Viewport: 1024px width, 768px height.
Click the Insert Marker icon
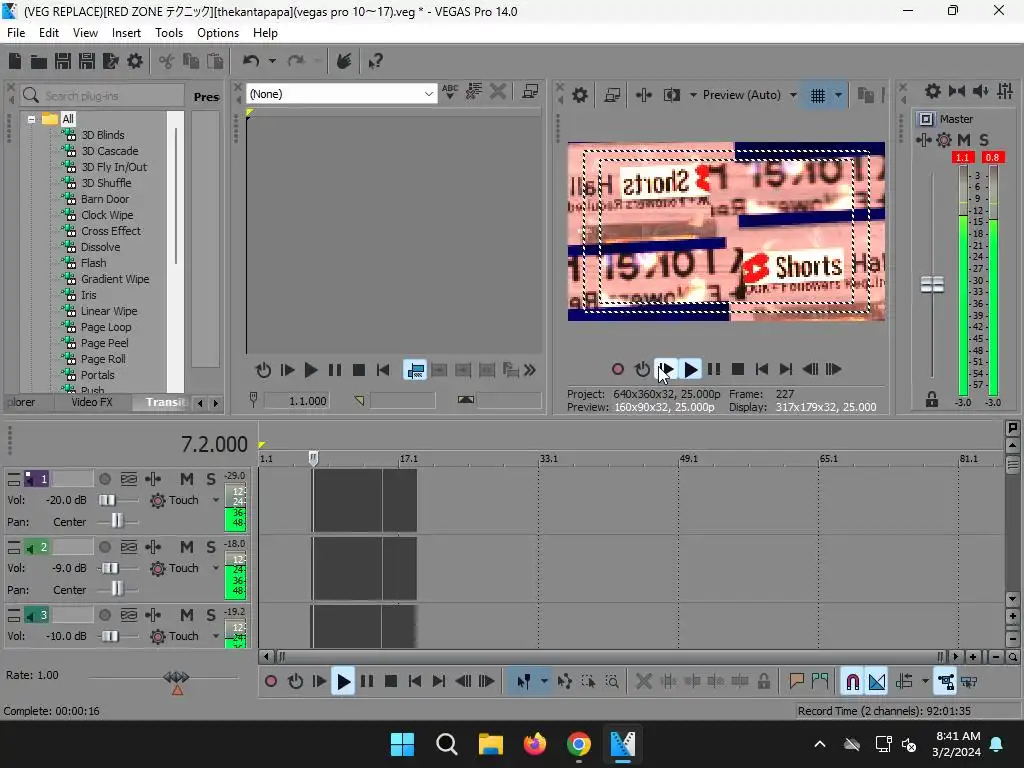click(x=796, y=682)
